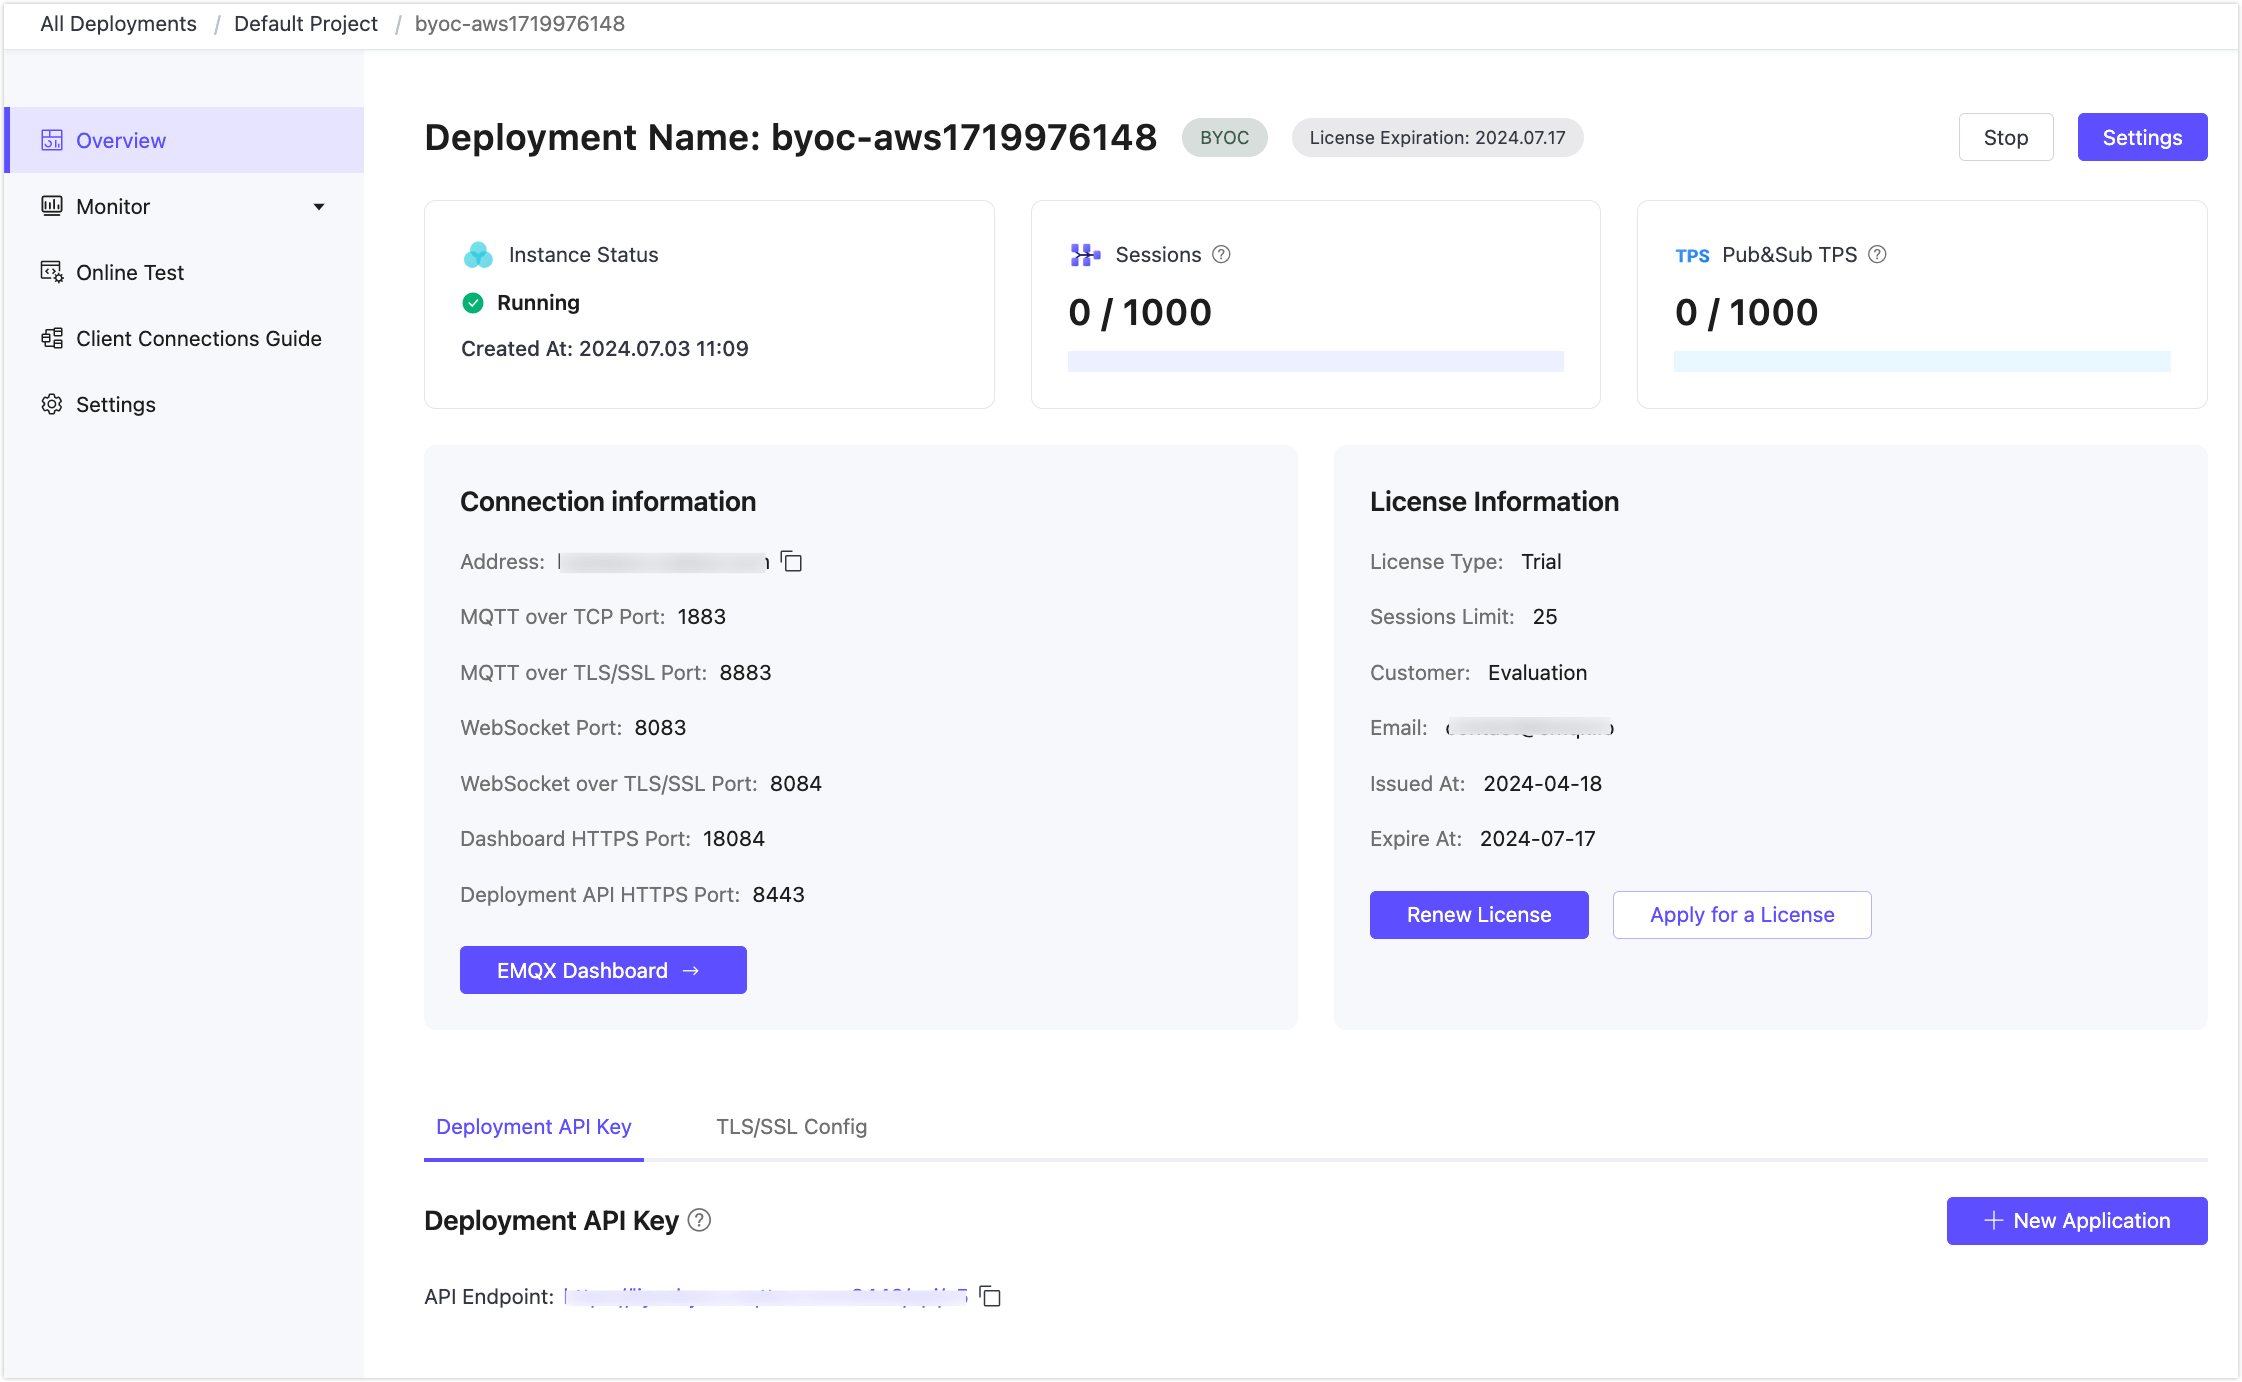Click the Renew License button
Image resolution: width=2242 pixels, height=1382 pixels.
pos(1478,915)
